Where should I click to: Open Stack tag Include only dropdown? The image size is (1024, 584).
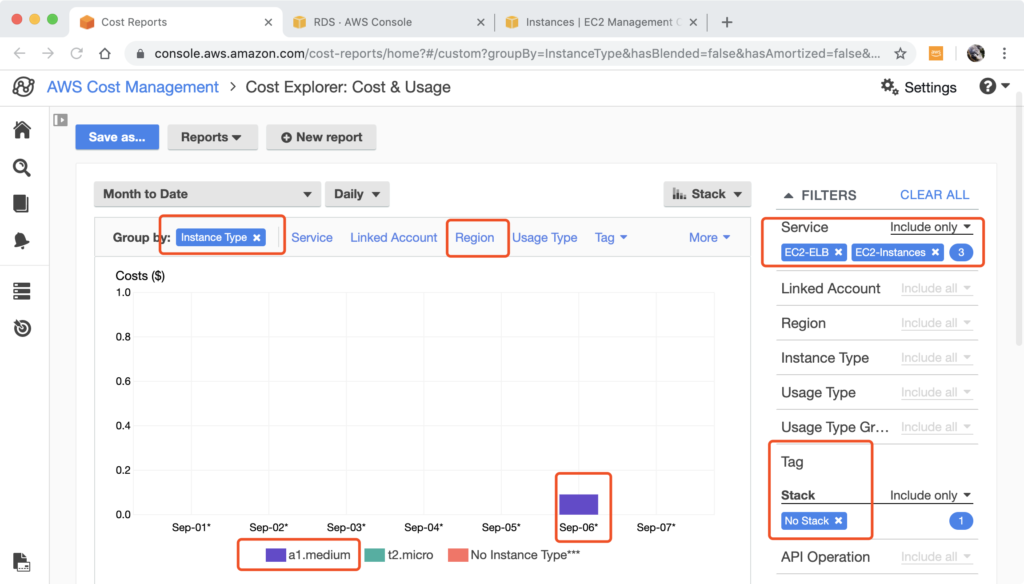tap(931, 495)
